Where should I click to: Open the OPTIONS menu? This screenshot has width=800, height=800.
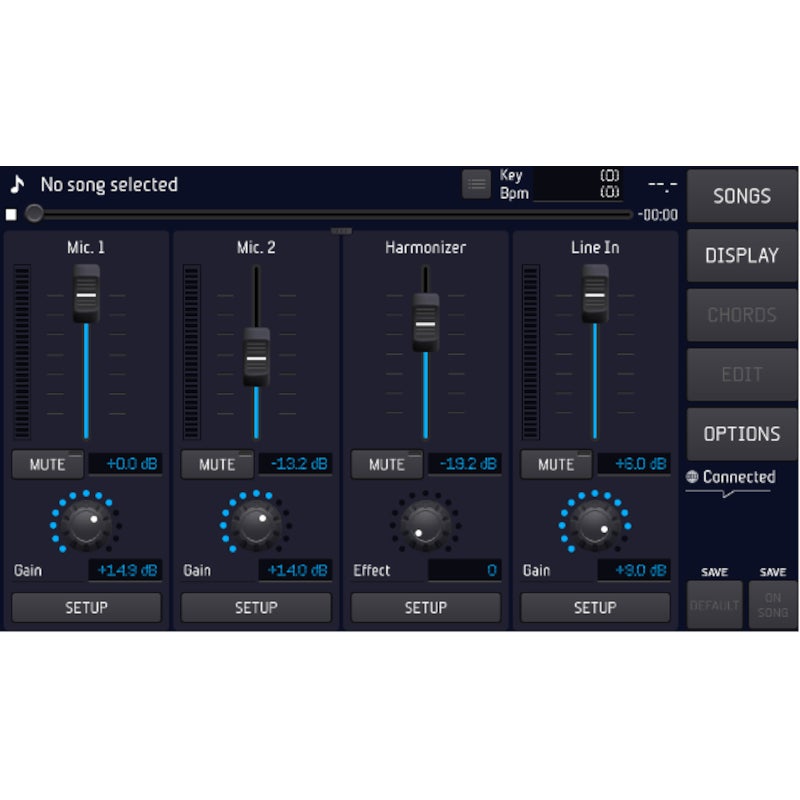pyautogui.click(x=742, y=434)
